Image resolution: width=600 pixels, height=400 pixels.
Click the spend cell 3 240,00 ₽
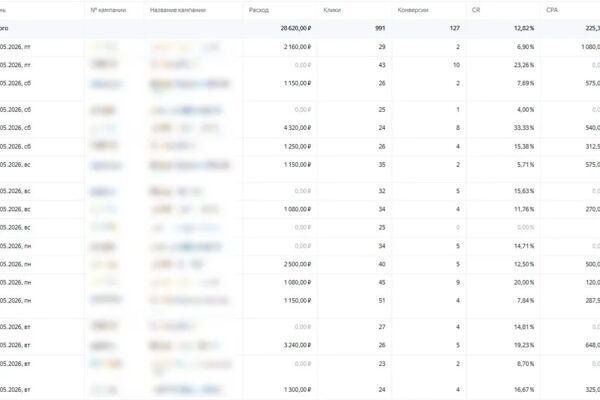click(297, 345)
